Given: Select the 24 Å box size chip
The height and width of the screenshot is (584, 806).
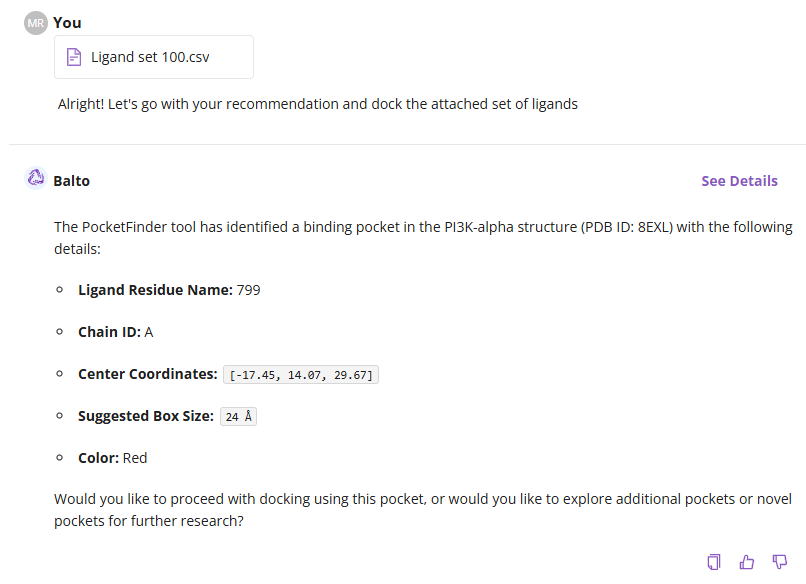Looking at the screenshot, I should (238, 417).
